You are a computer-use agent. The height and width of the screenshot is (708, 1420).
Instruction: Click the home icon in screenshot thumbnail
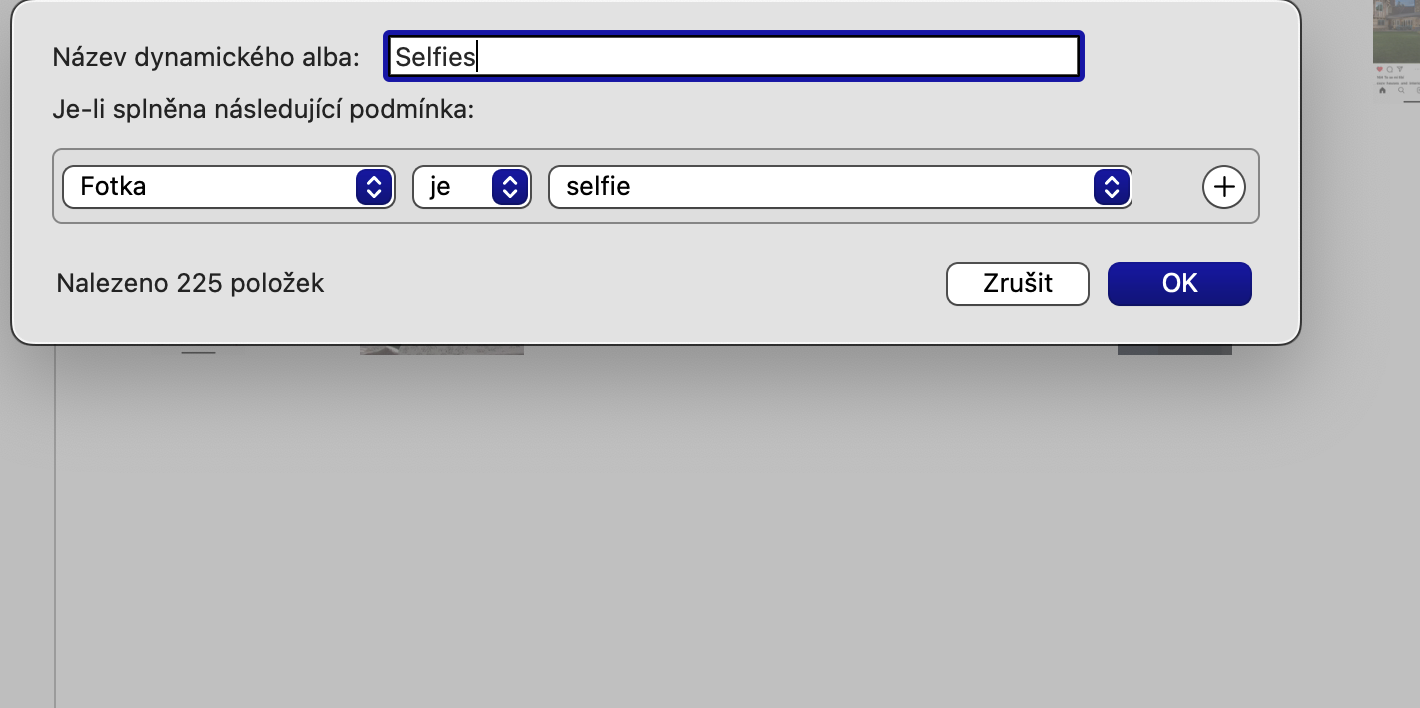(x=1382, y=91)
